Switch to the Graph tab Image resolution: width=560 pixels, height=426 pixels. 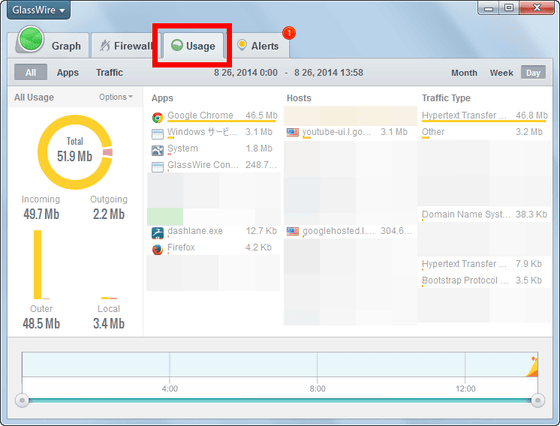66,46
